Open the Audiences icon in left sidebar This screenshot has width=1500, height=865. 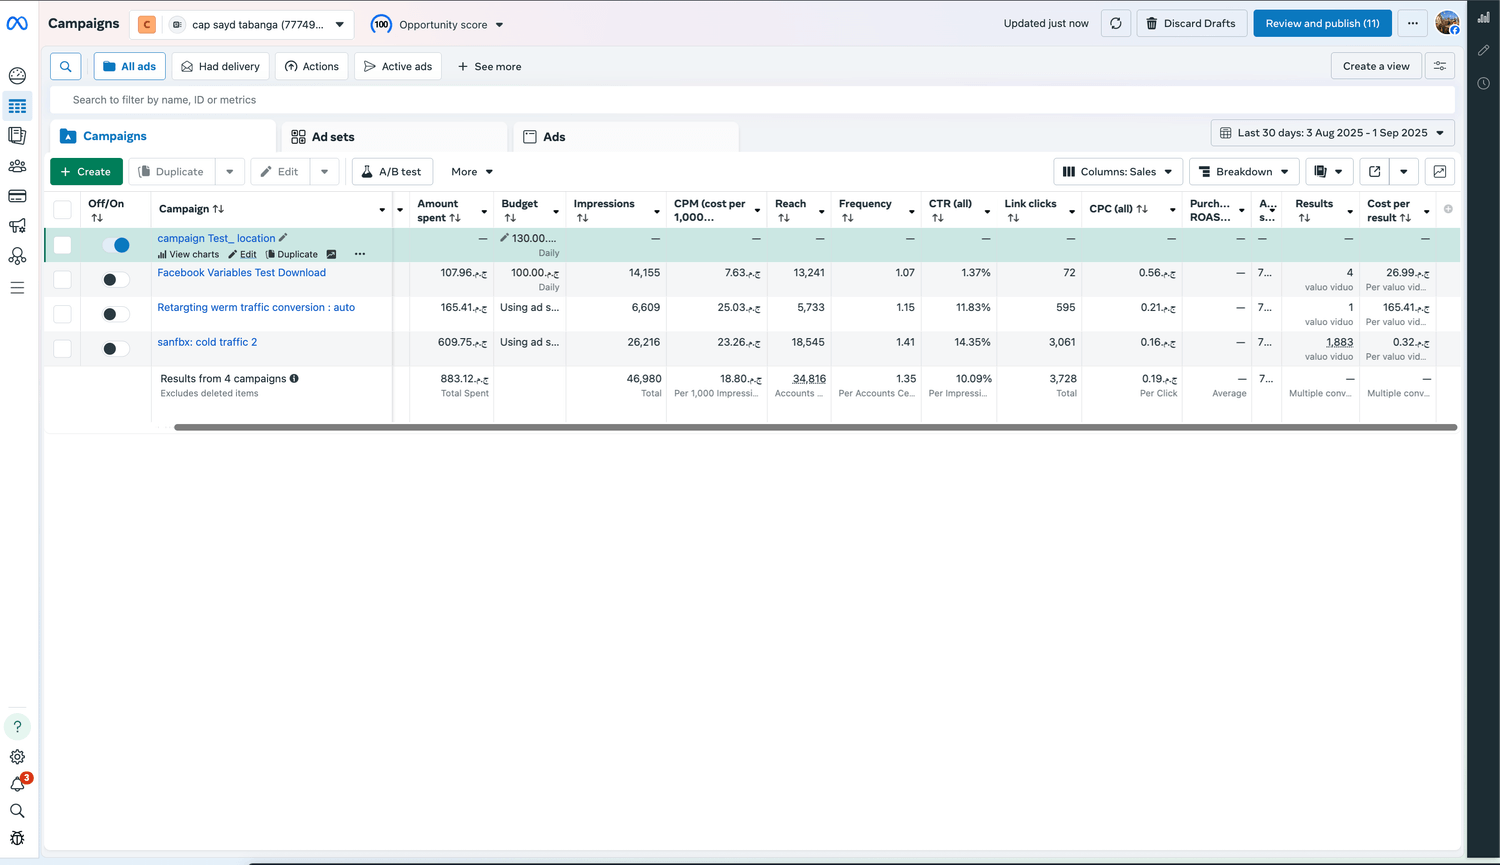pos(17,166)
